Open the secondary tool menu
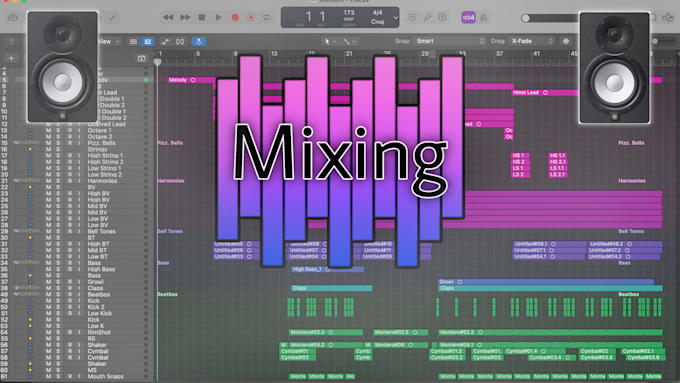This screenshot has height=383, width=680. point(349,42)
